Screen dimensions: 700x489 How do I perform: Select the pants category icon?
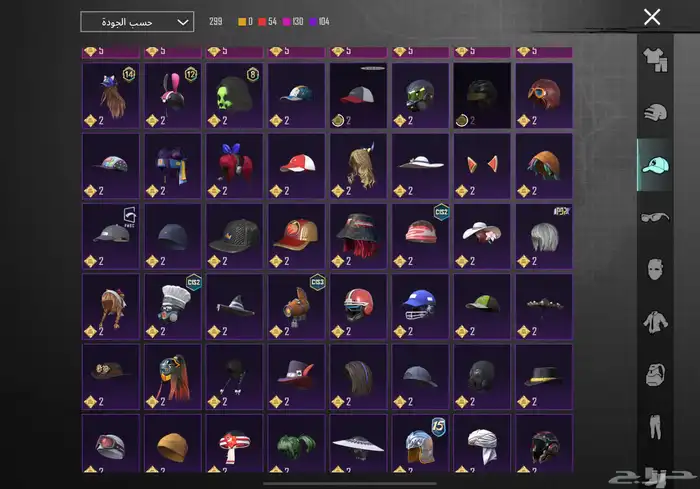tap(655, 427)
